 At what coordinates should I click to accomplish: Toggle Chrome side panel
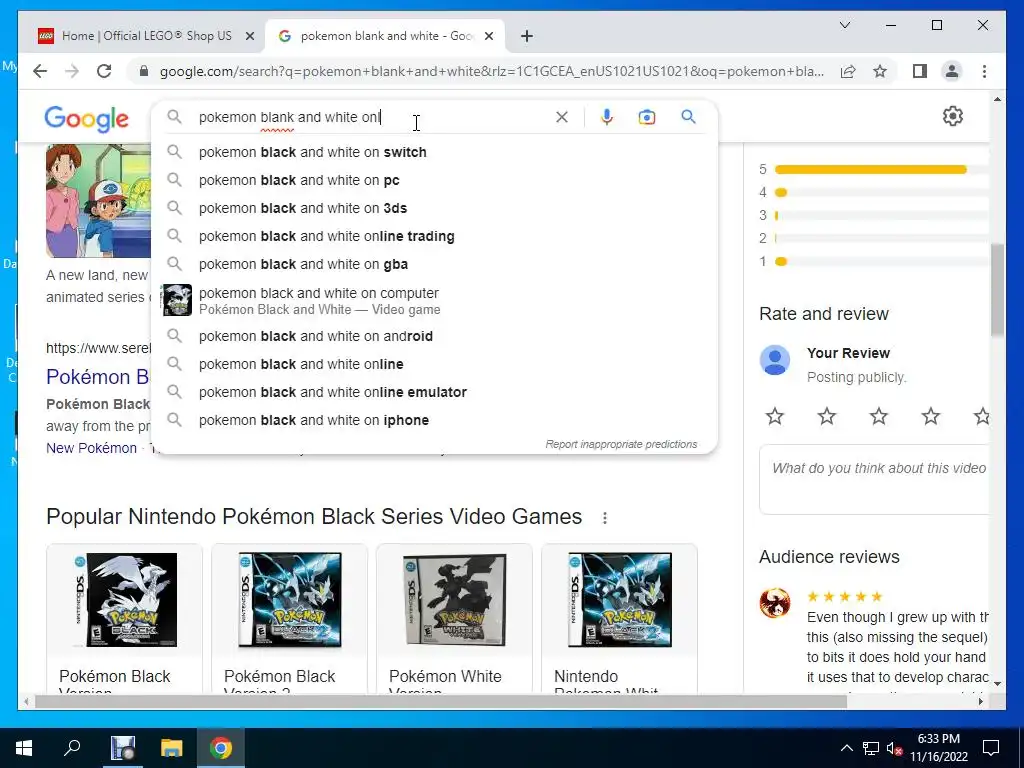[x=920, y=71]
